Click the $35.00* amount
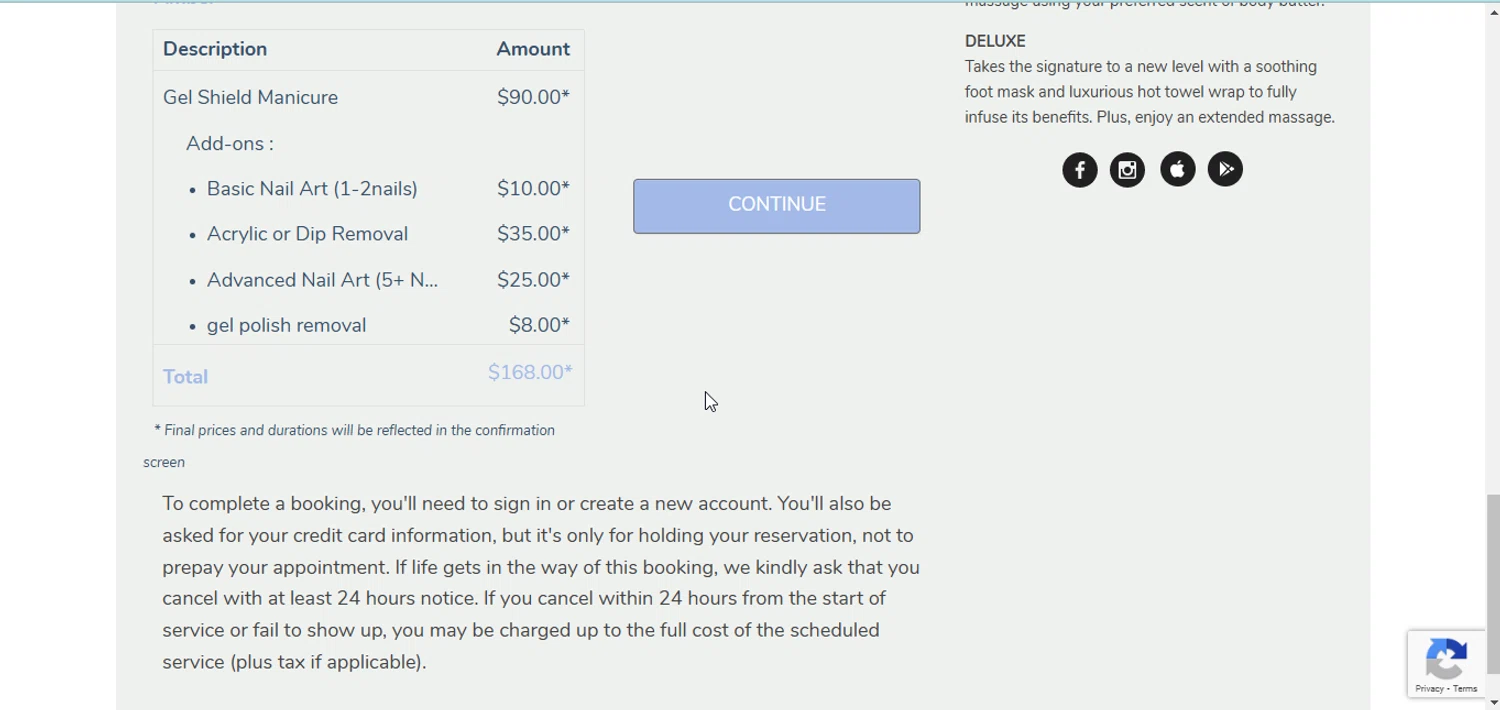The width and height of the screenshot is (1500, 710). (x=533, y=234)
